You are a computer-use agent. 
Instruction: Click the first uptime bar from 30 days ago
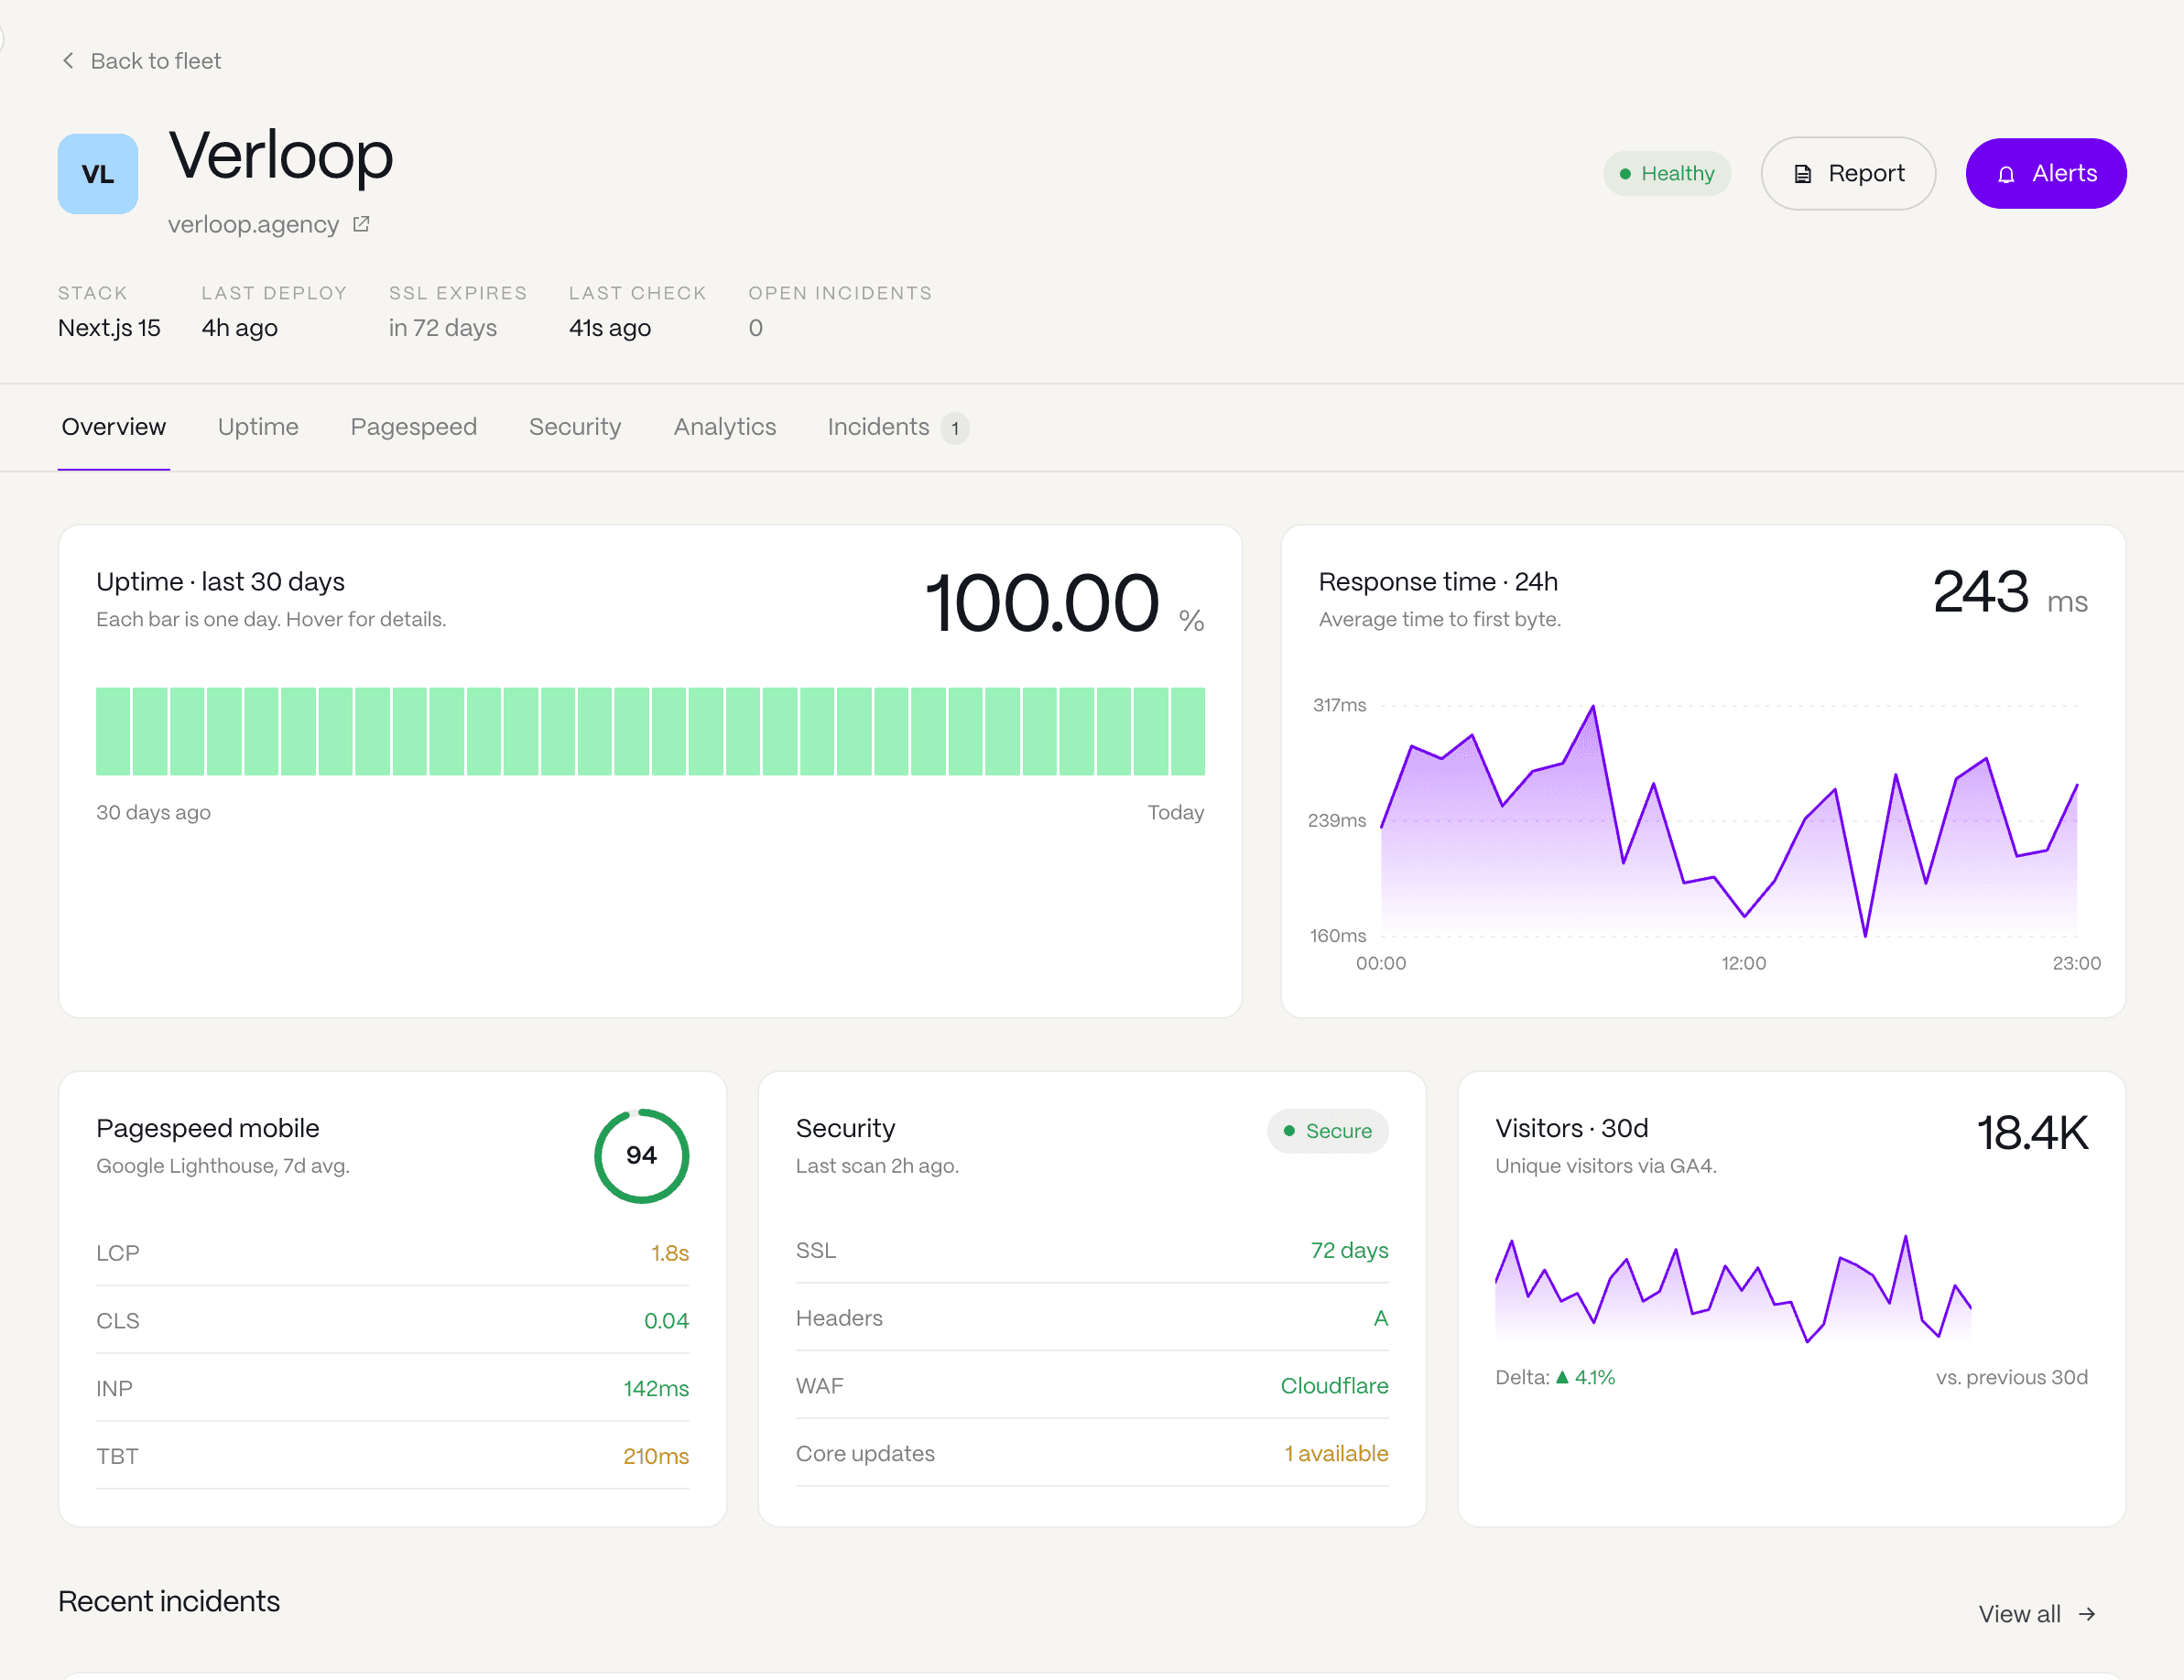point(113,731)
